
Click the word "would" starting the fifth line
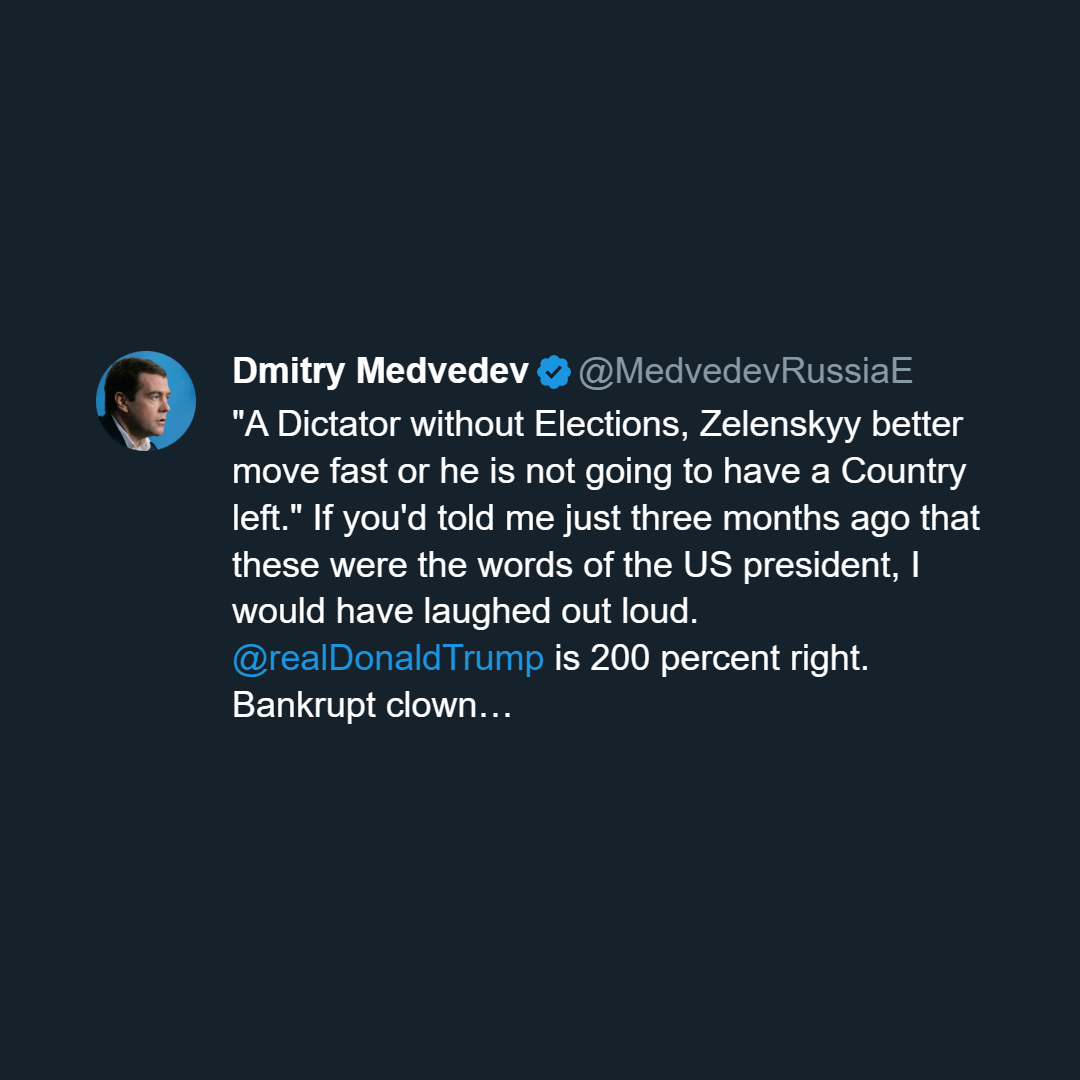tap(278, 612)
